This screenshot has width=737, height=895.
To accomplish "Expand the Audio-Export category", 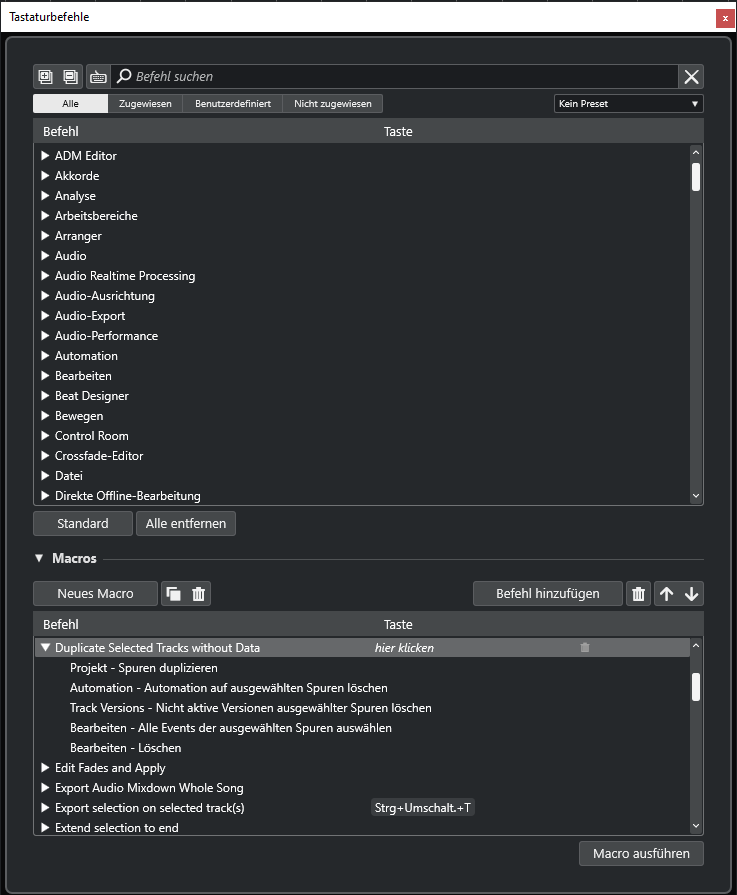I will coord(46,316).
